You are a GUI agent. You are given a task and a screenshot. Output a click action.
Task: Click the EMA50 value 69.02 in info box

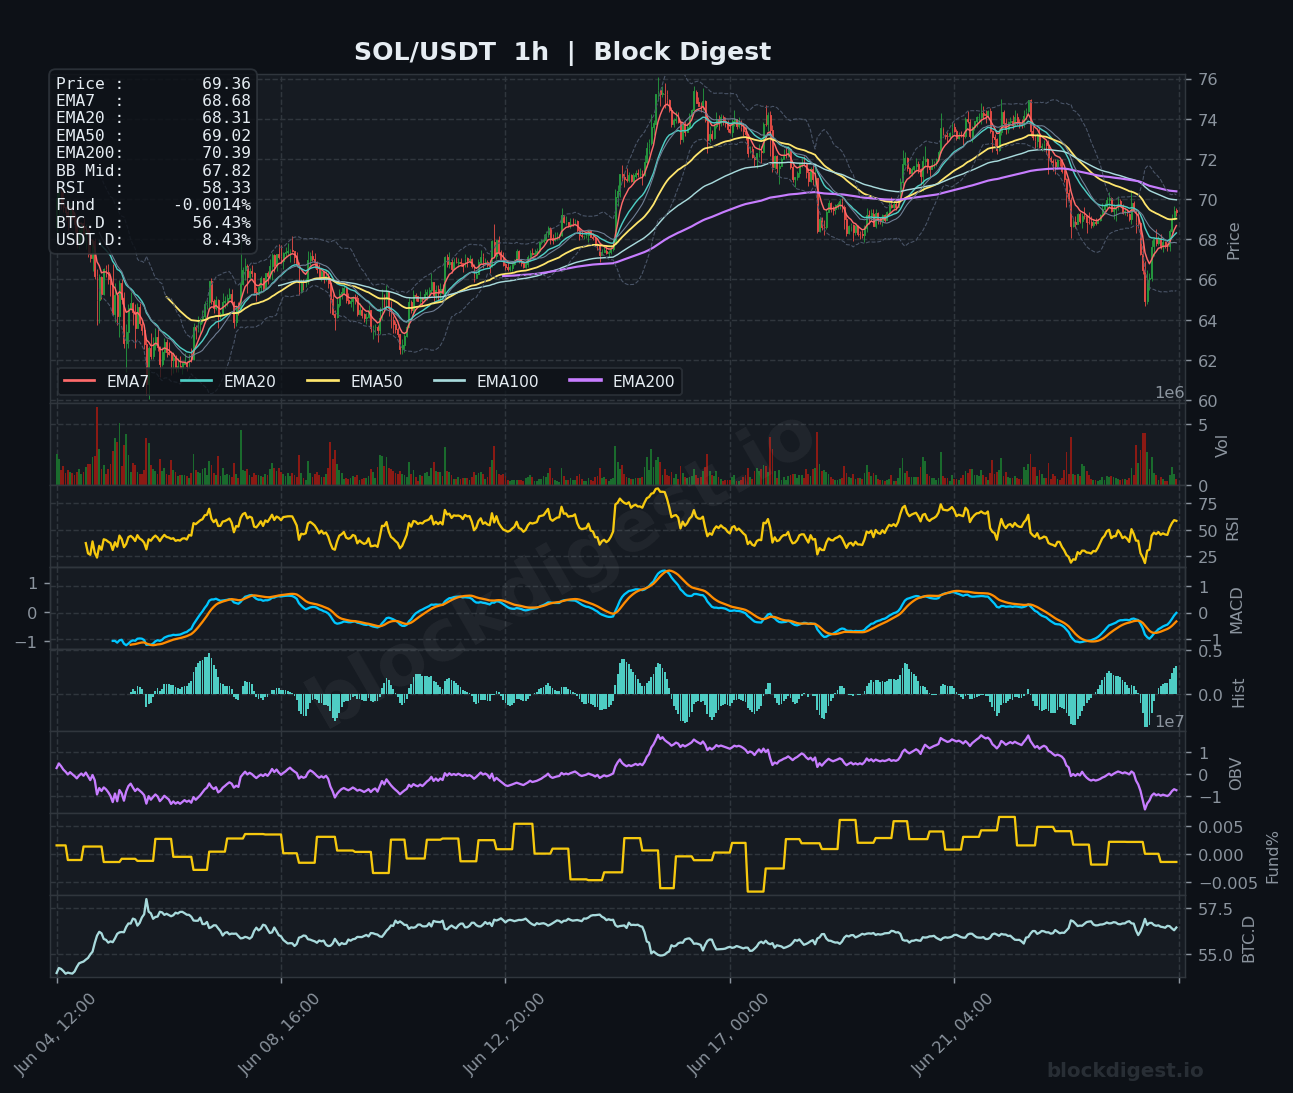coord(226,136)
